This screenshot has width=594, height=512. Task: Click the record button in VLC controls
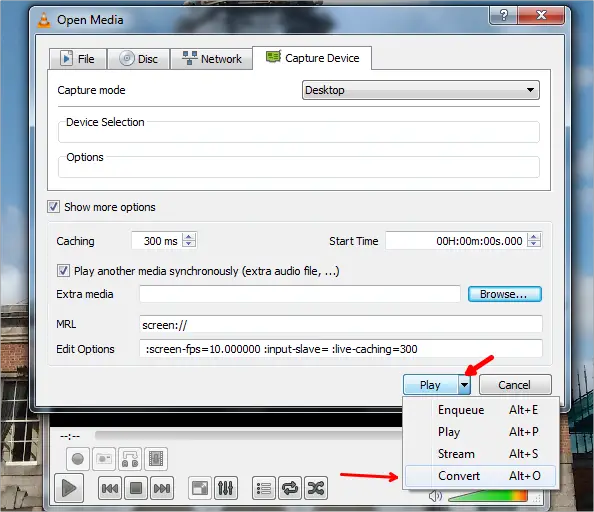click(78, 459)
